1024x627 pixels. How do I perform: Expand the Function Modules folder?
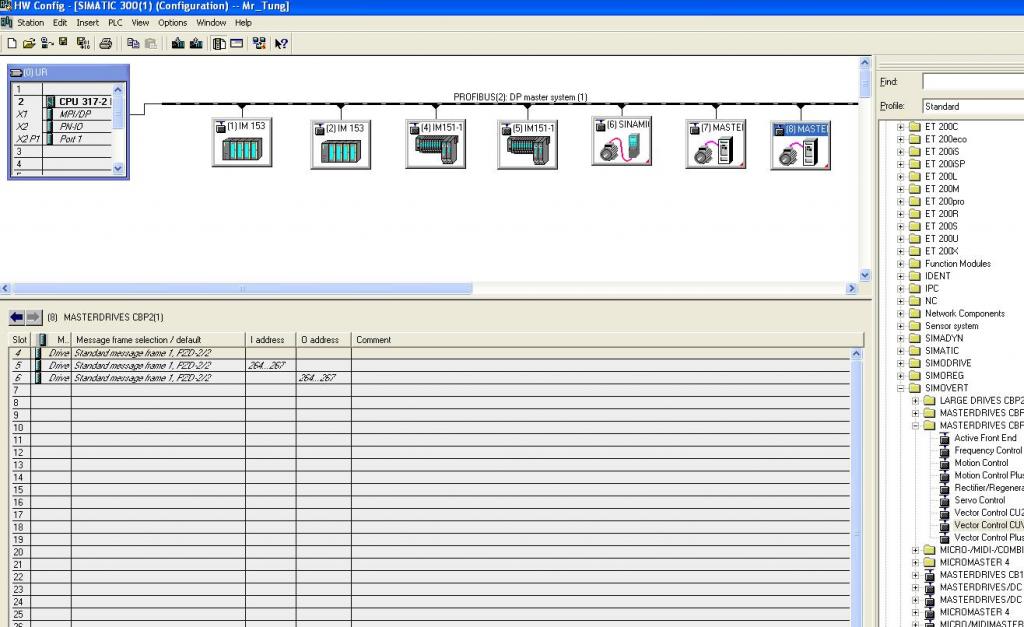coord(901,264)
